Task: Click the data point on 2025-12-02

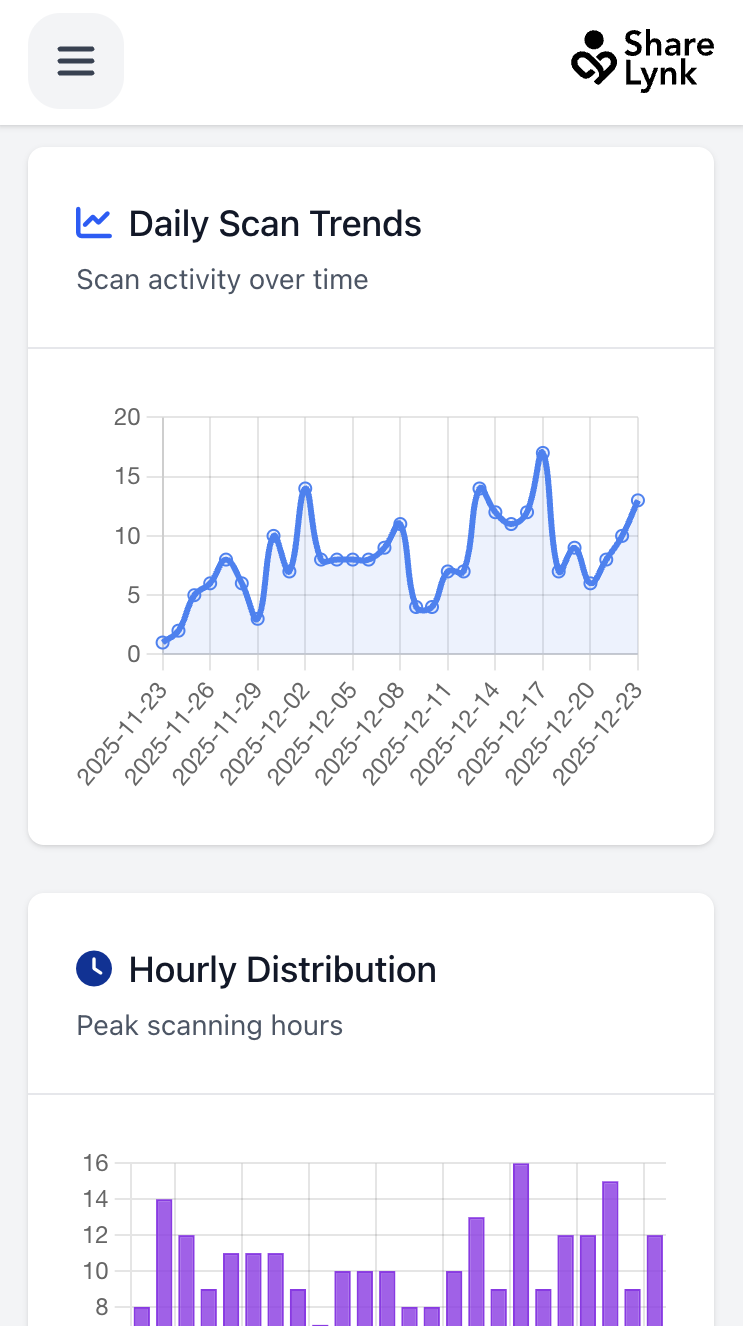Action: tap(305, 489)
